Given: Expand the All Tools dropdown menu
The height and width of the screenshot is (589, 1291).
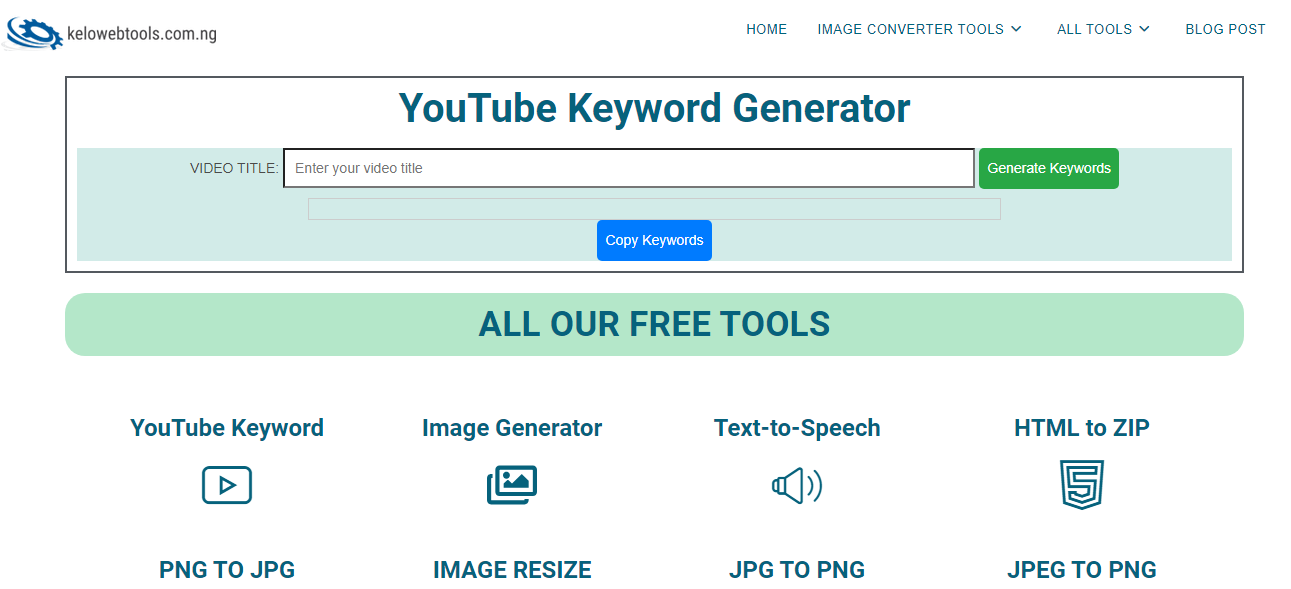Looking at the screenshot, I should point(1103,29).
